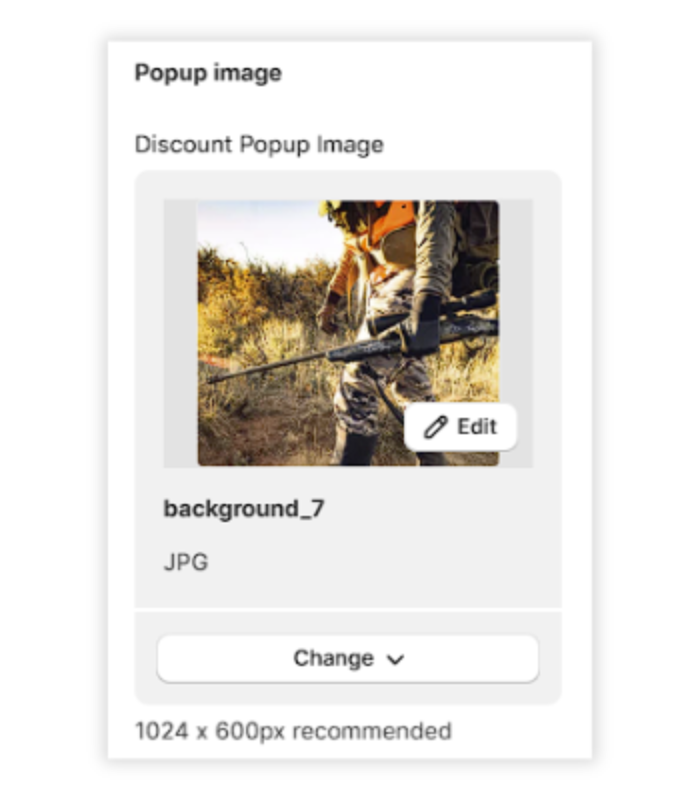Click the gray margin right of the preview
700x800 pixels.
516,306
